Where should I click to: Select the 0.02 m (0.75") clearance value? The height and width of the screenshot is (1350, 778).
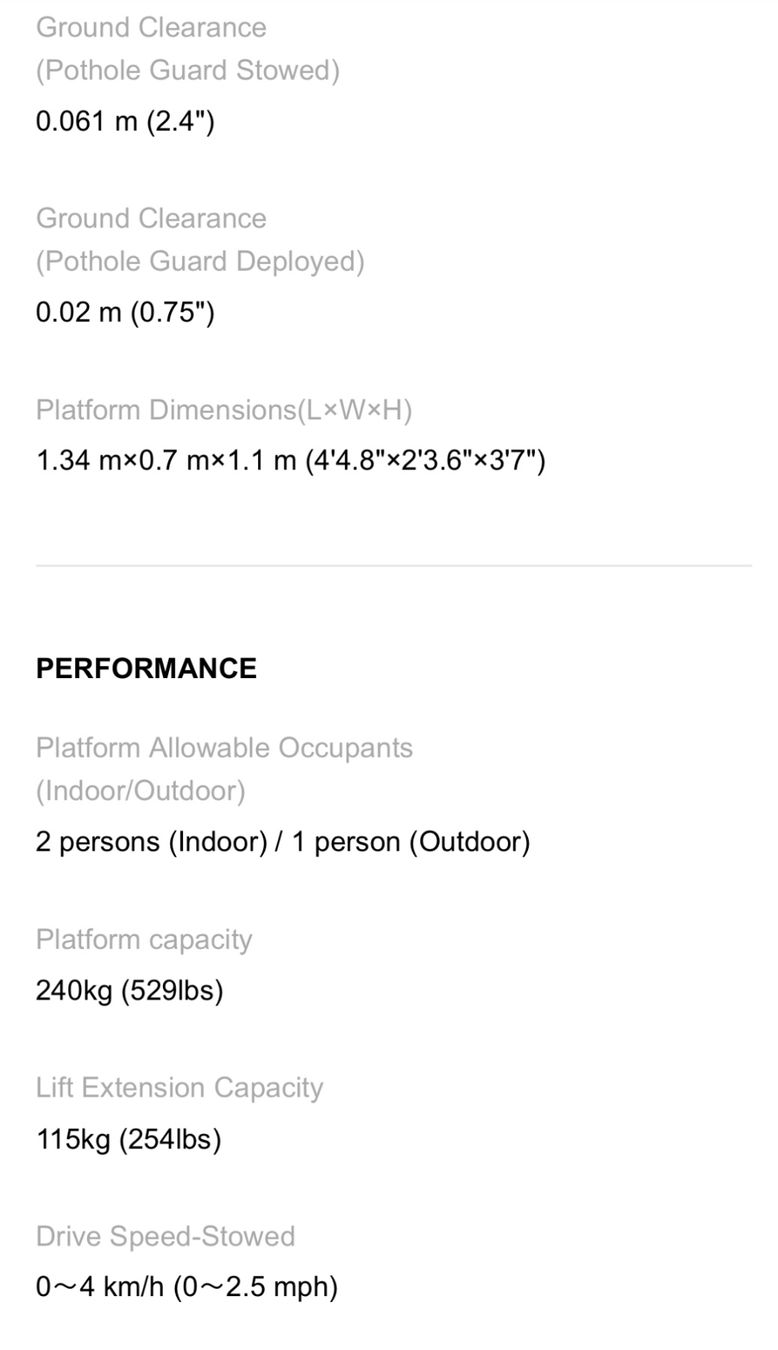125,313
